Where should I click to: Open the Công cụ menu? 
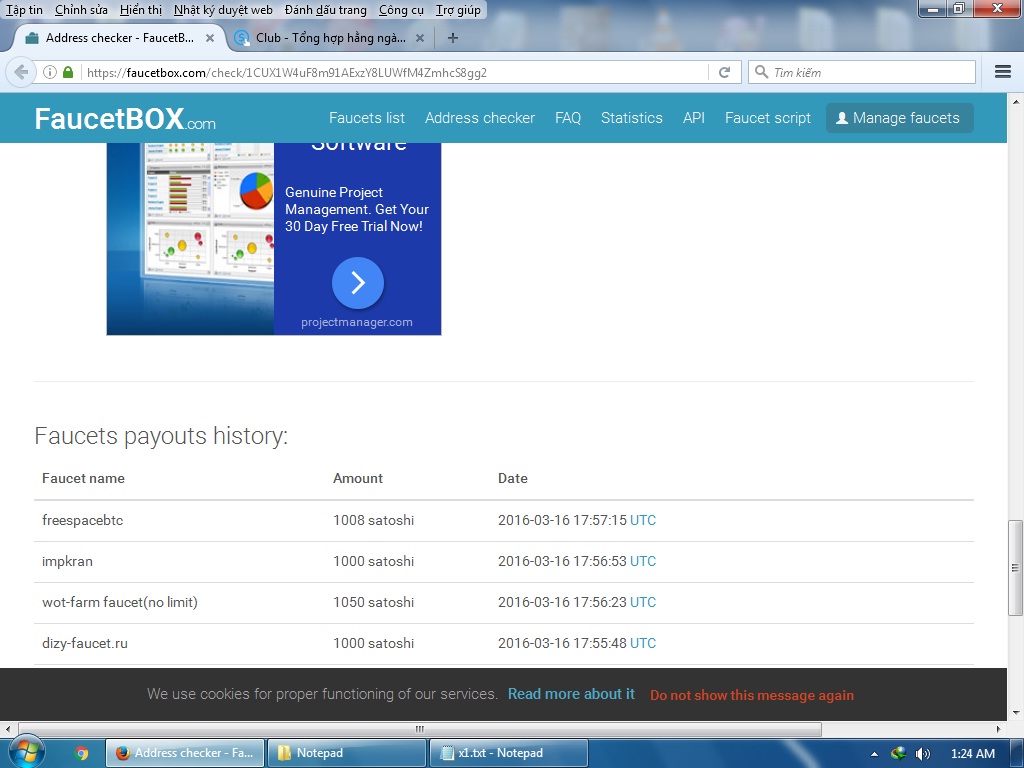(401, 10)
